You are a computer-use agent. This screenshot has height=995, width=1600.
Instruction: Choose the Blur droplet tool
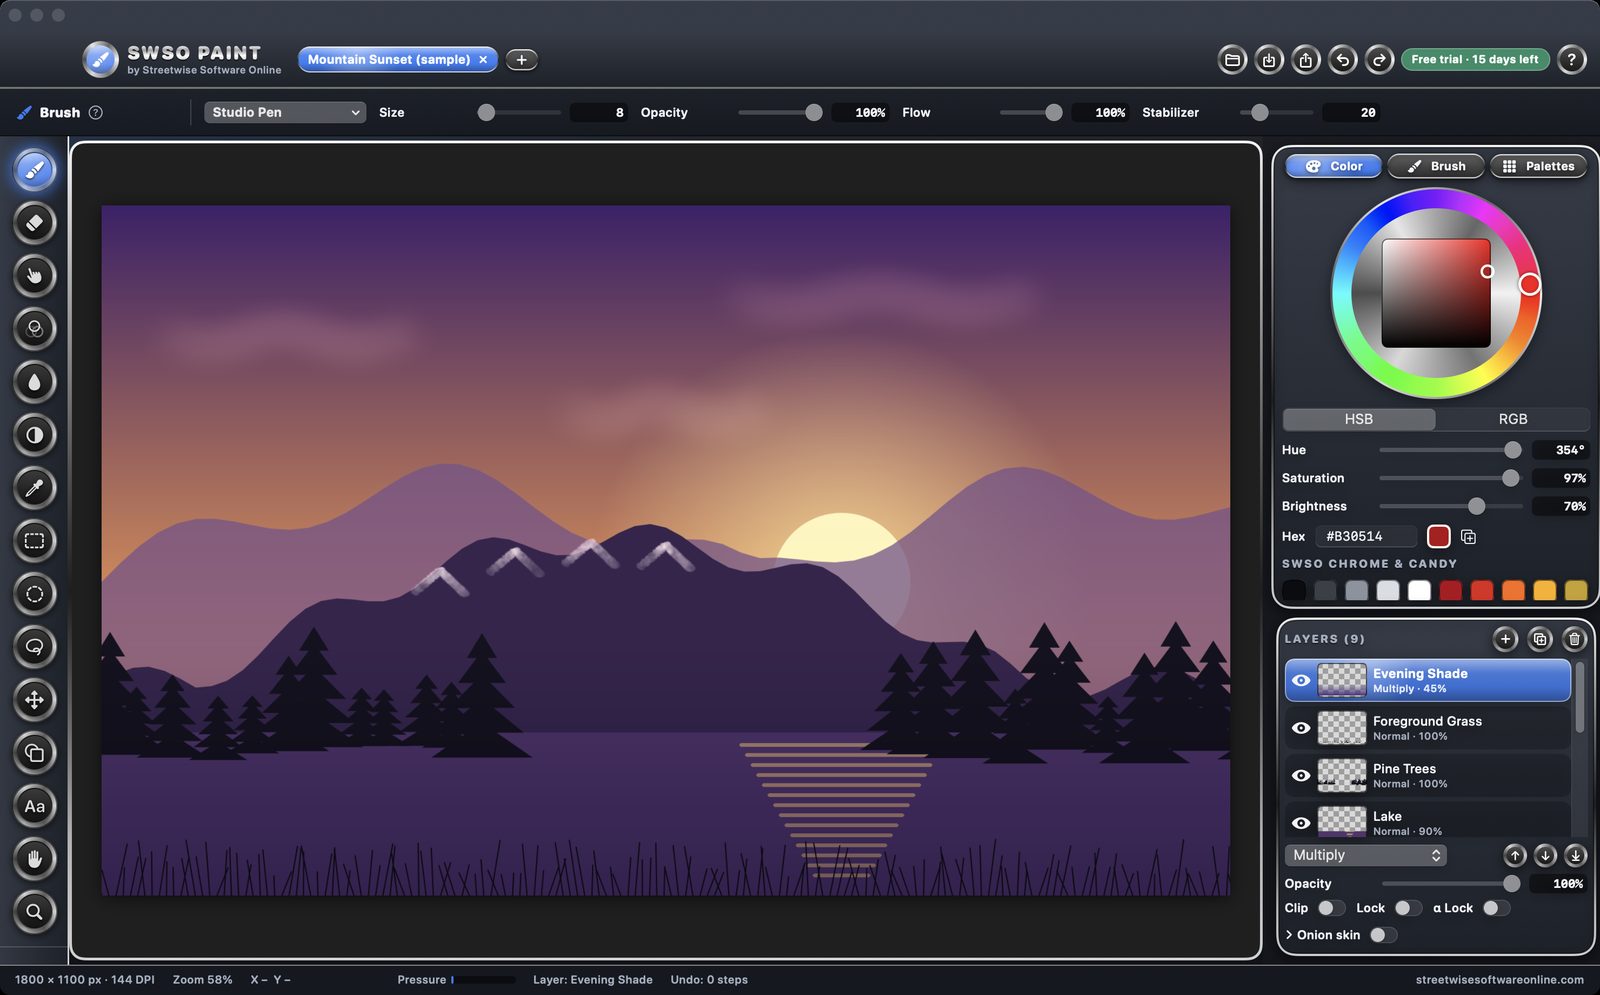click(34, 382)
